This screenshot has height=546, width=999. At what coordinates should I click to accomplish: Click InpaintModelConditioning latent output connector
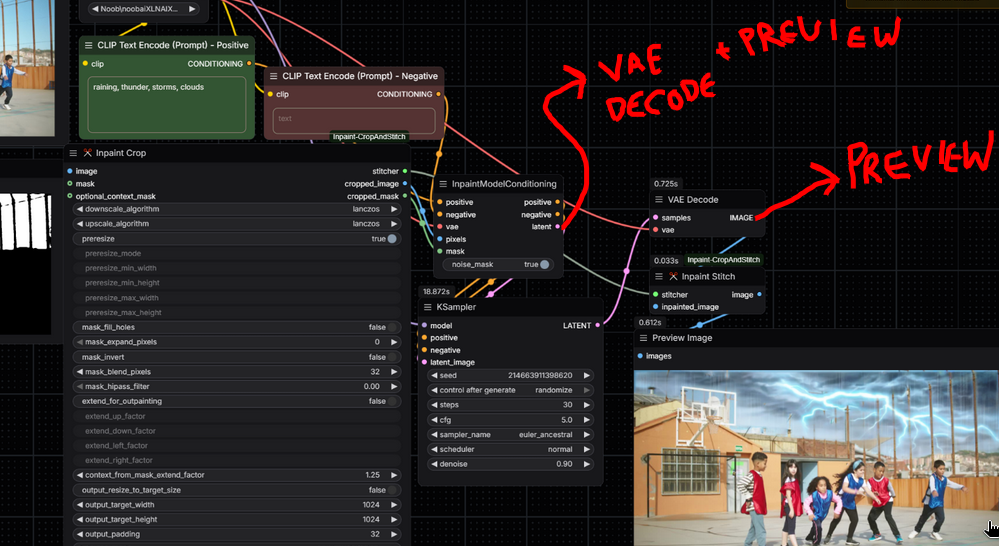tap(557, 227)
